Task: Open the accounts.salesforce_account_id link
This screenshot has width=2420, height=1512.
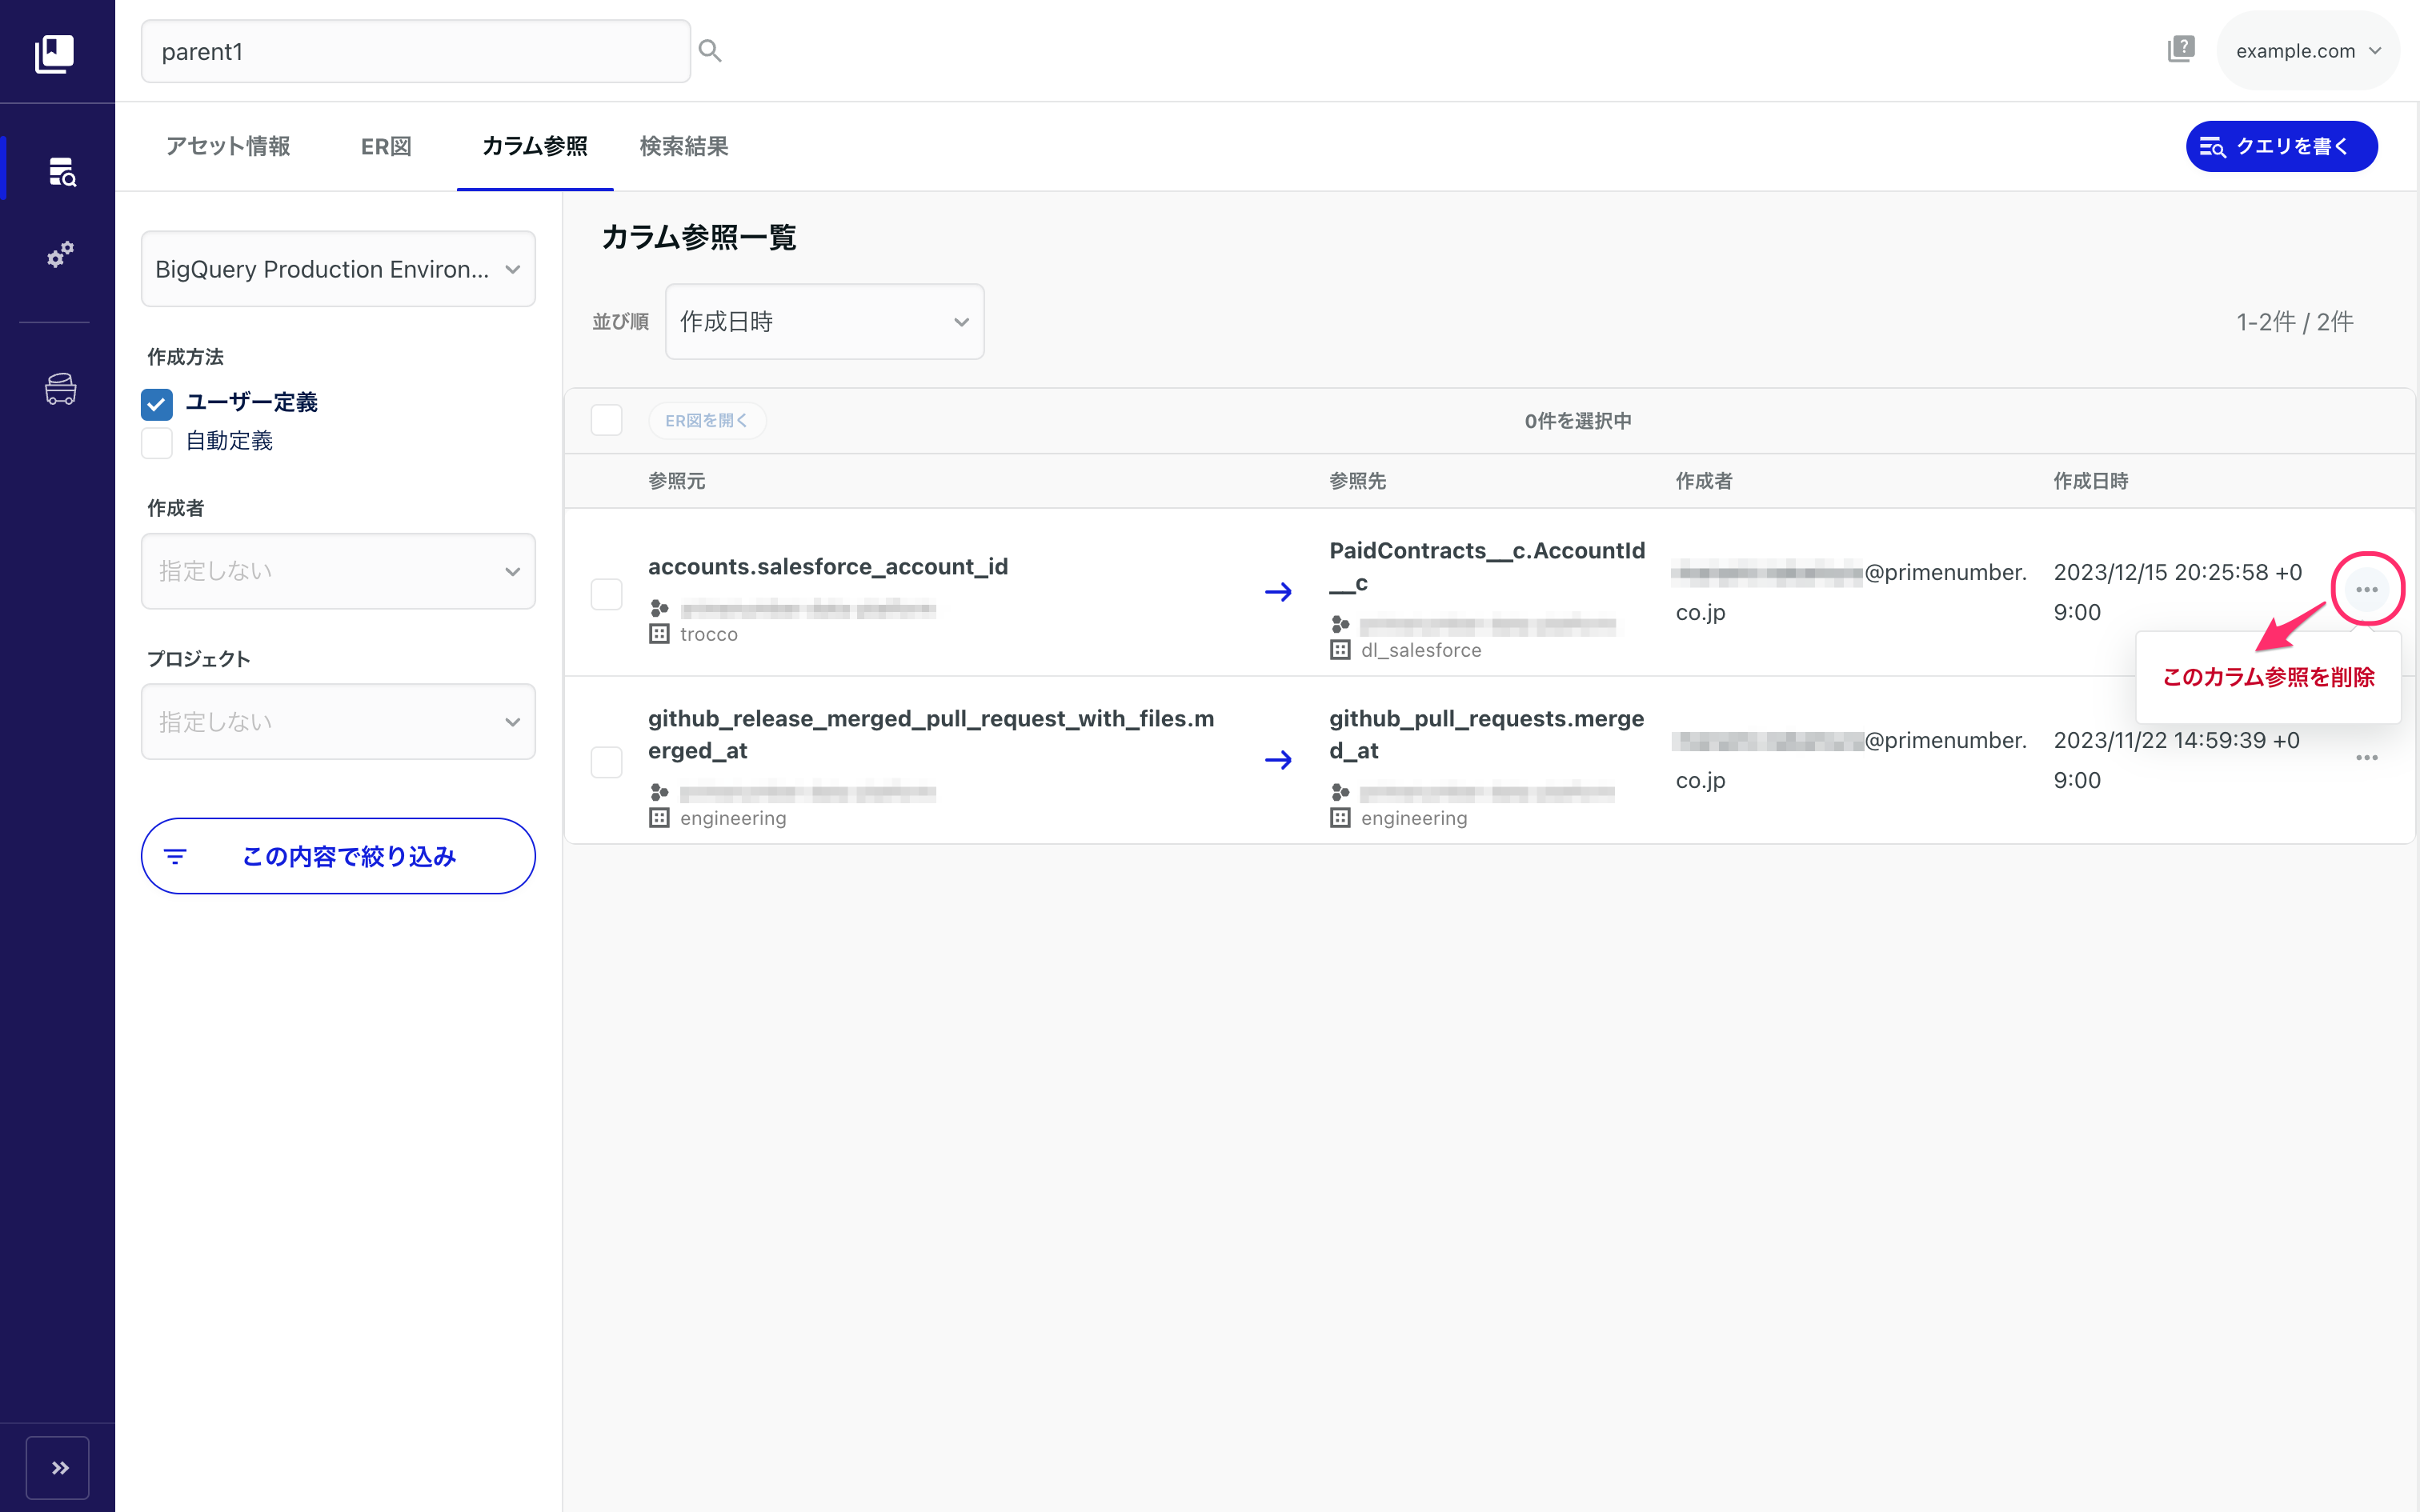Action: click(x=828, y=567)
